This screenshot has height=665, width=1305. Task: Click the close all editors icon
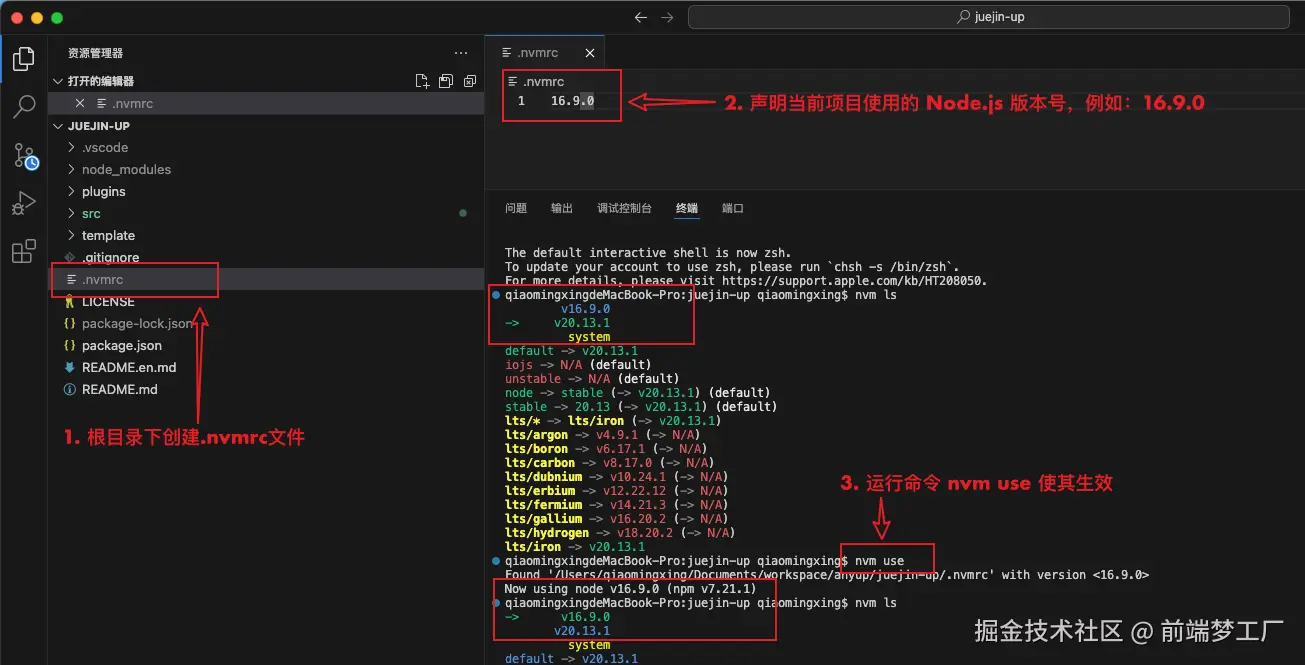[468, 81]
